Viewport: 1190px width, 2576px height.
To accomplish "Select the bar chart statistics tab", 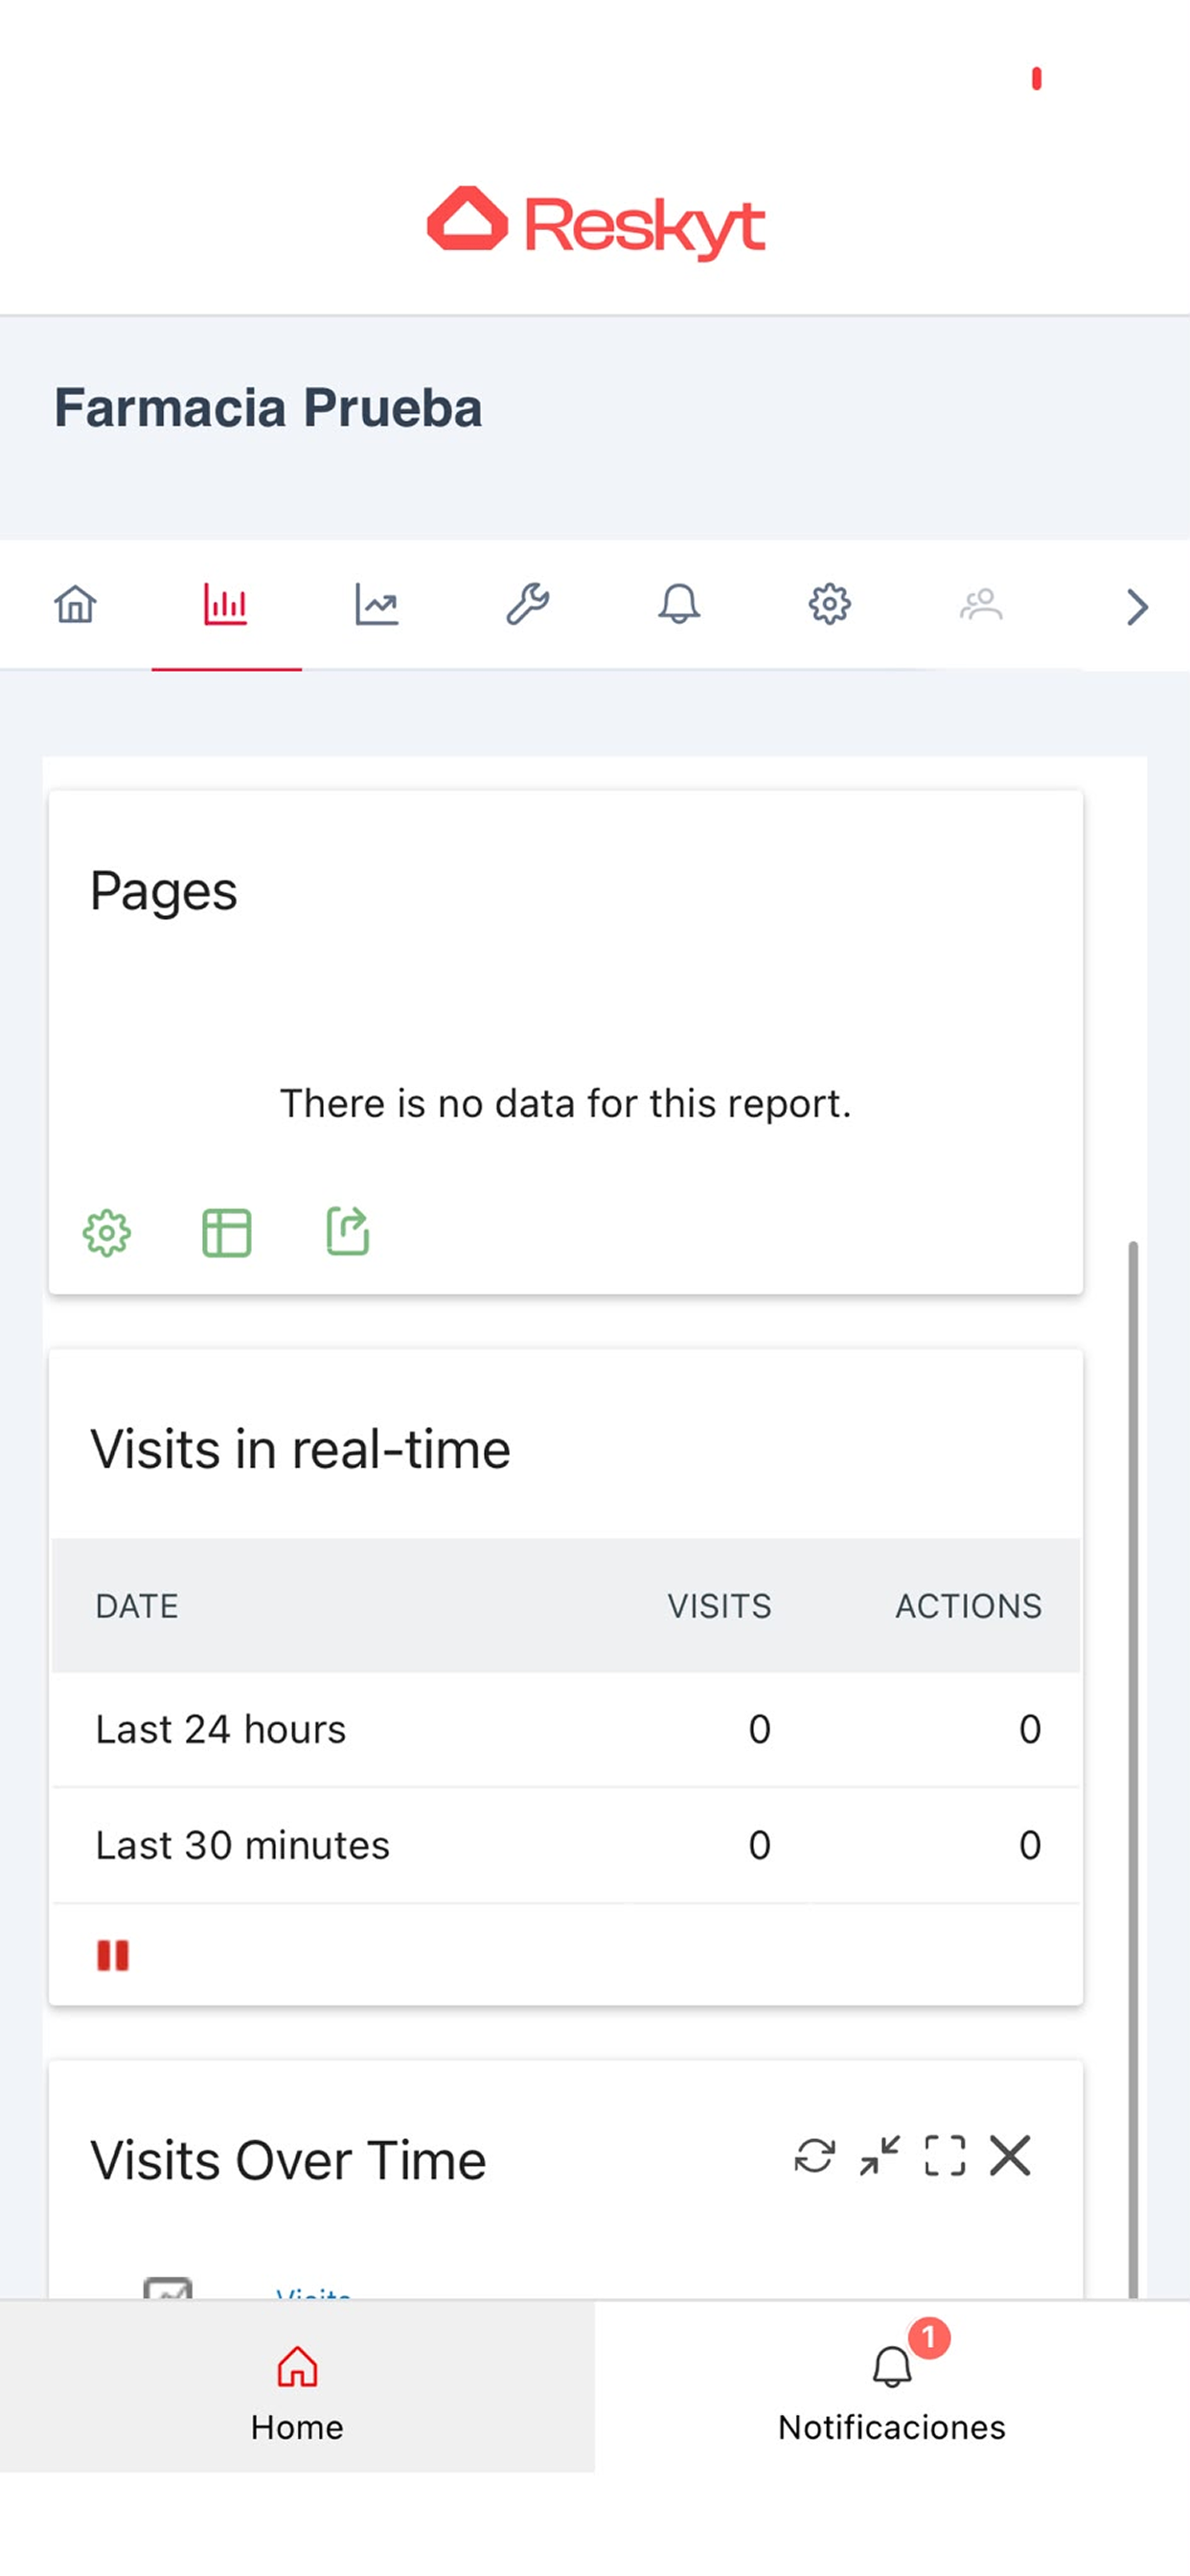I will point(226,605).
